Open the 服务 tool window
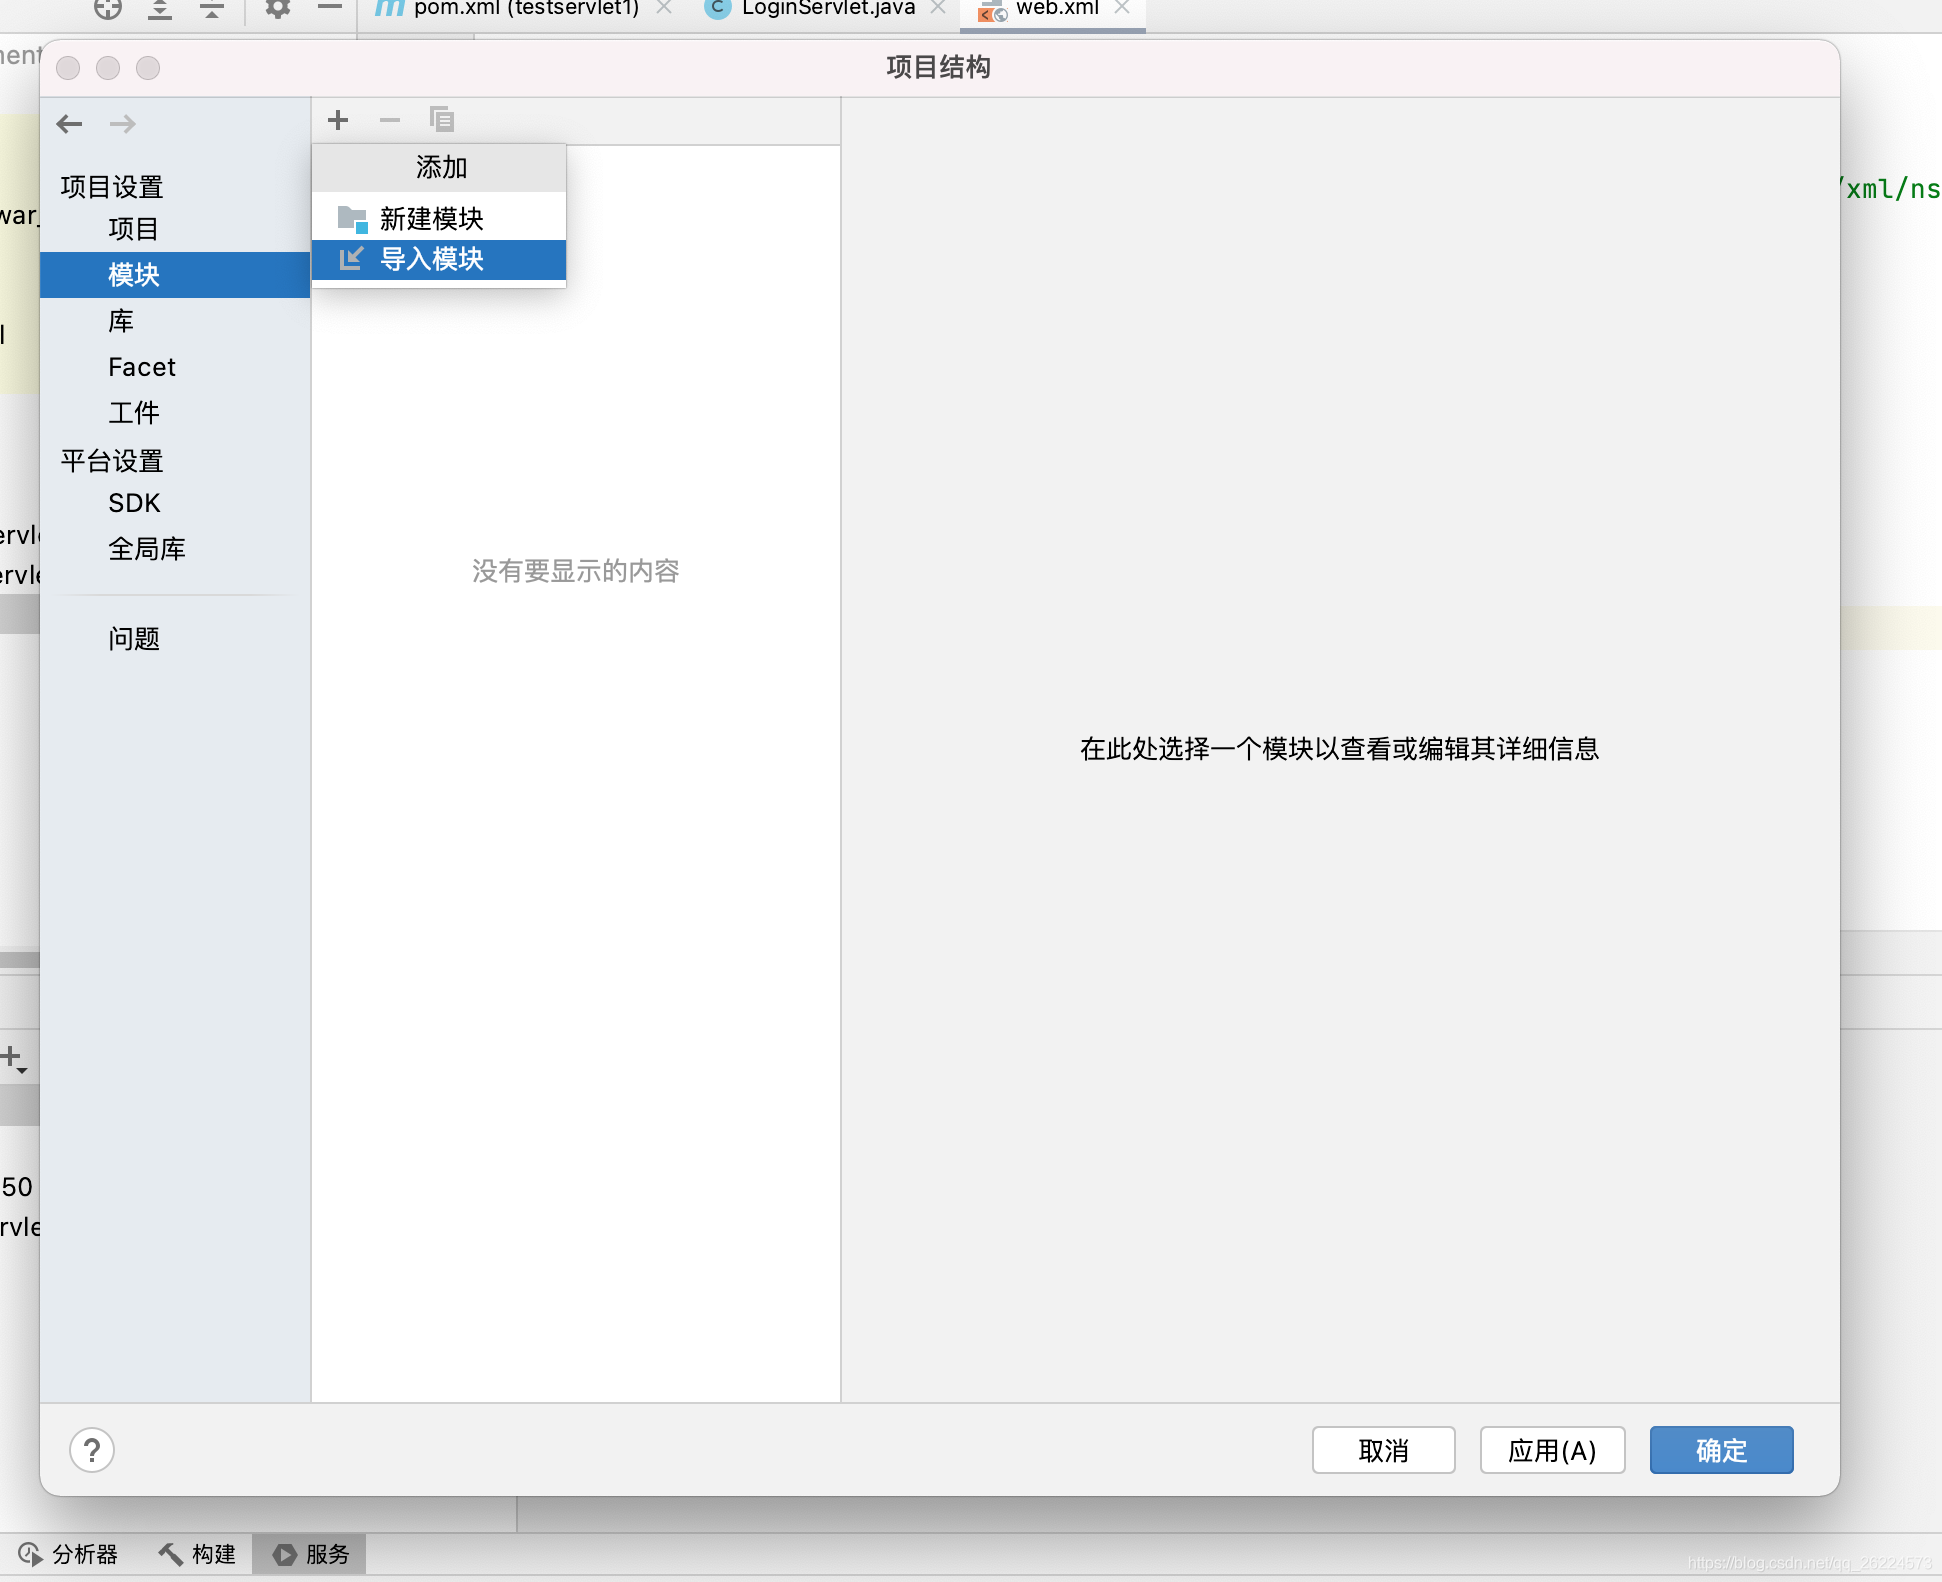 coord(310,1554)
